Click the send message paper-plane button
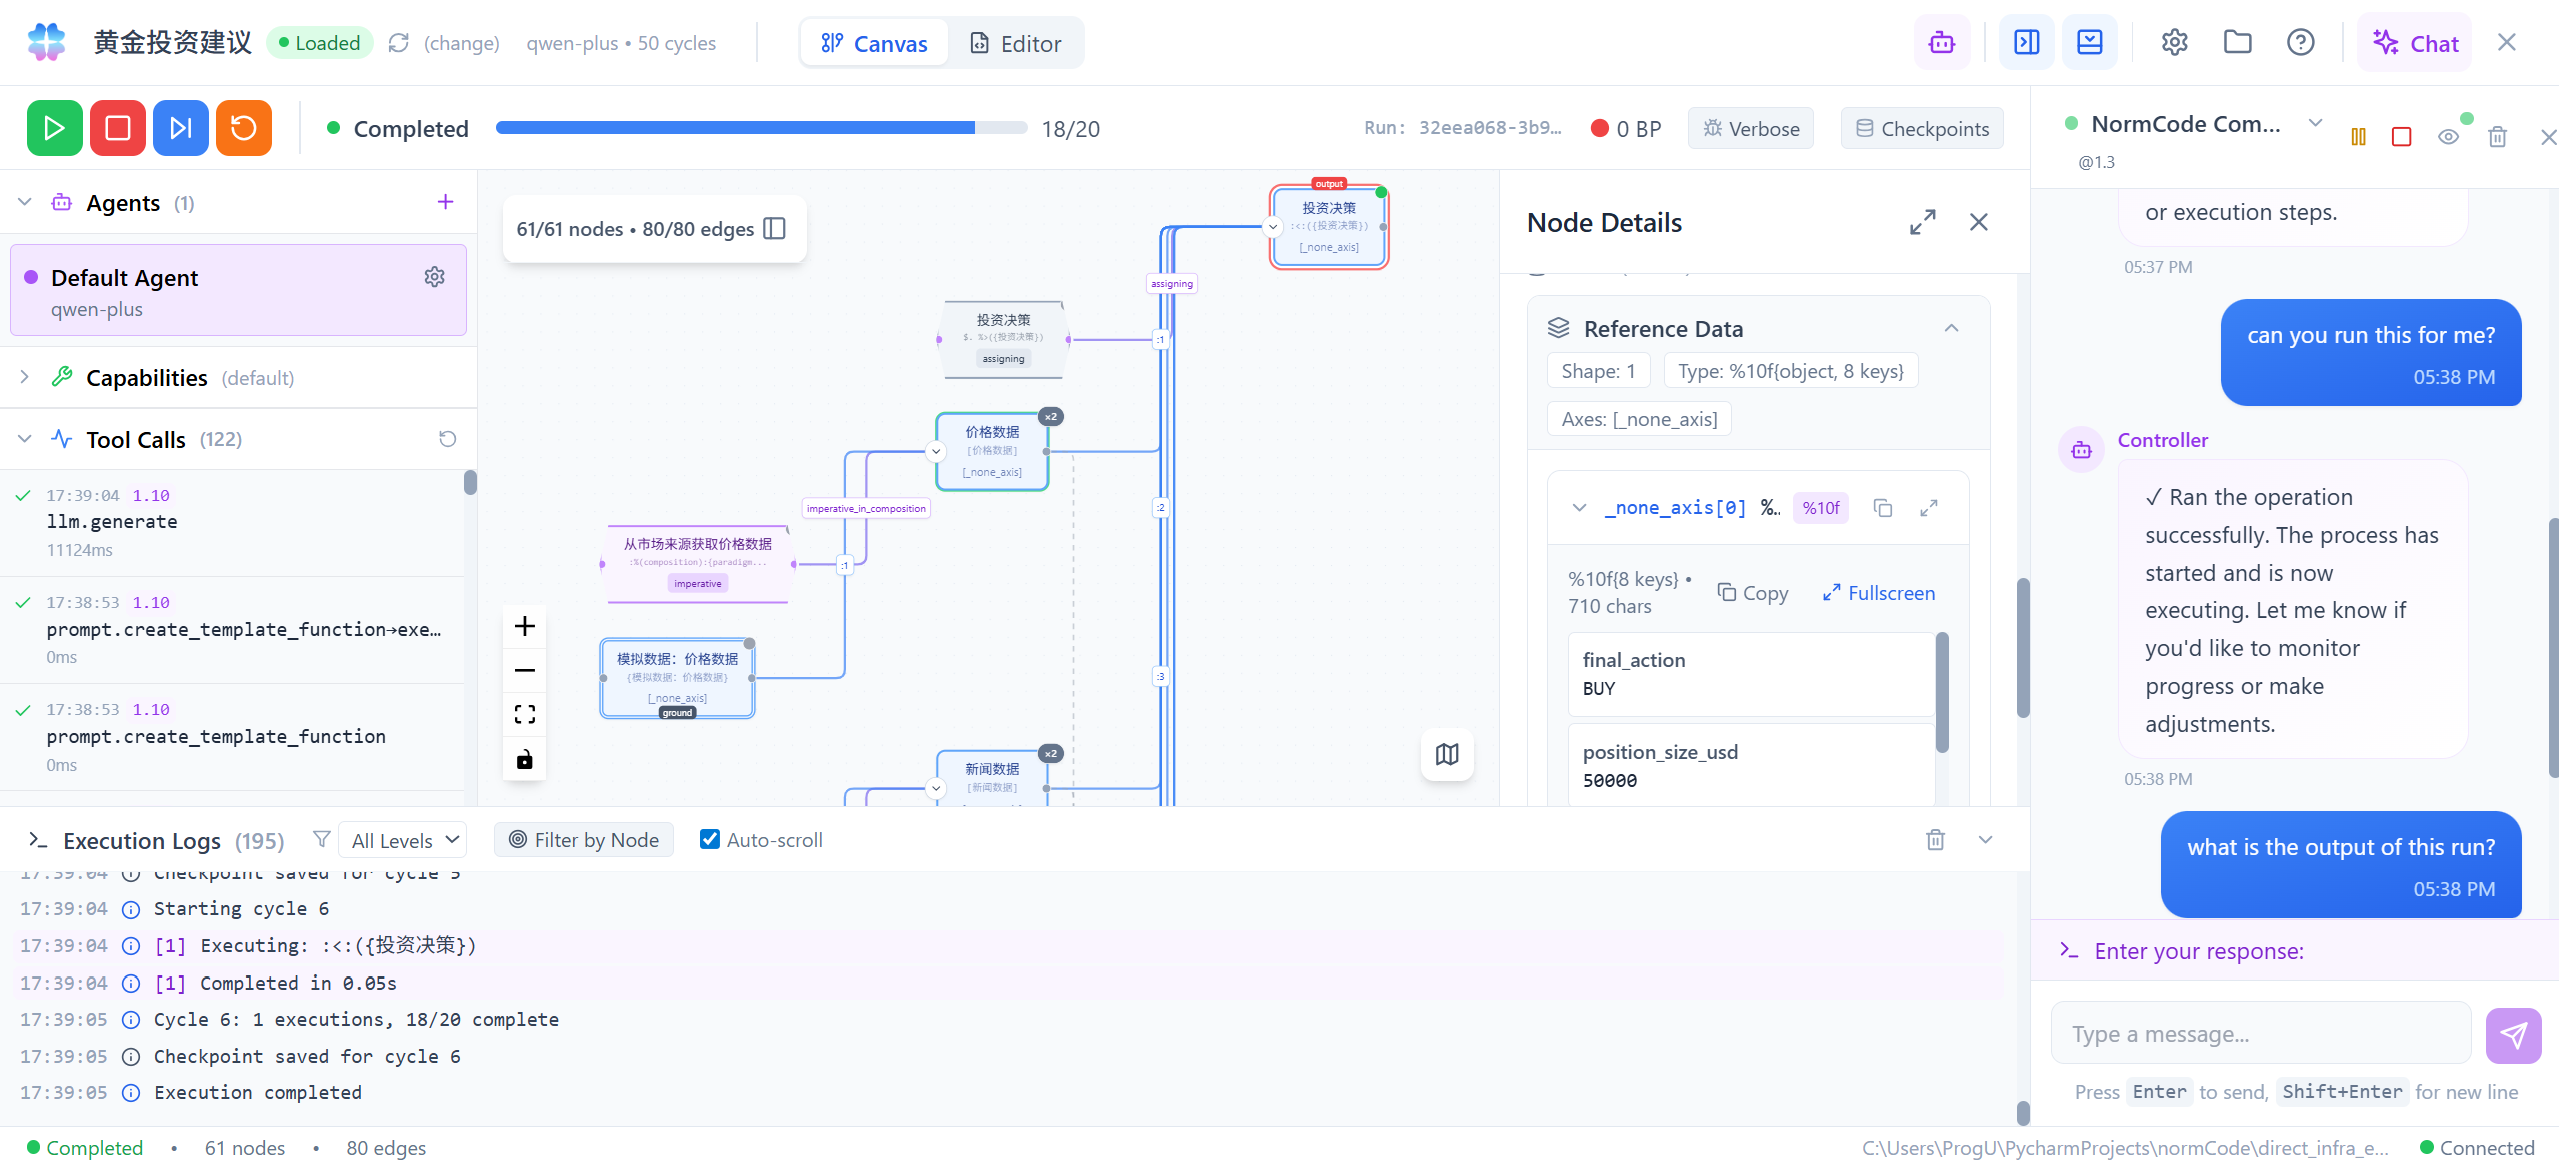The width and height of the screenshot is (2559, 1167). pyautogui.click(x=2512, y=1035)
